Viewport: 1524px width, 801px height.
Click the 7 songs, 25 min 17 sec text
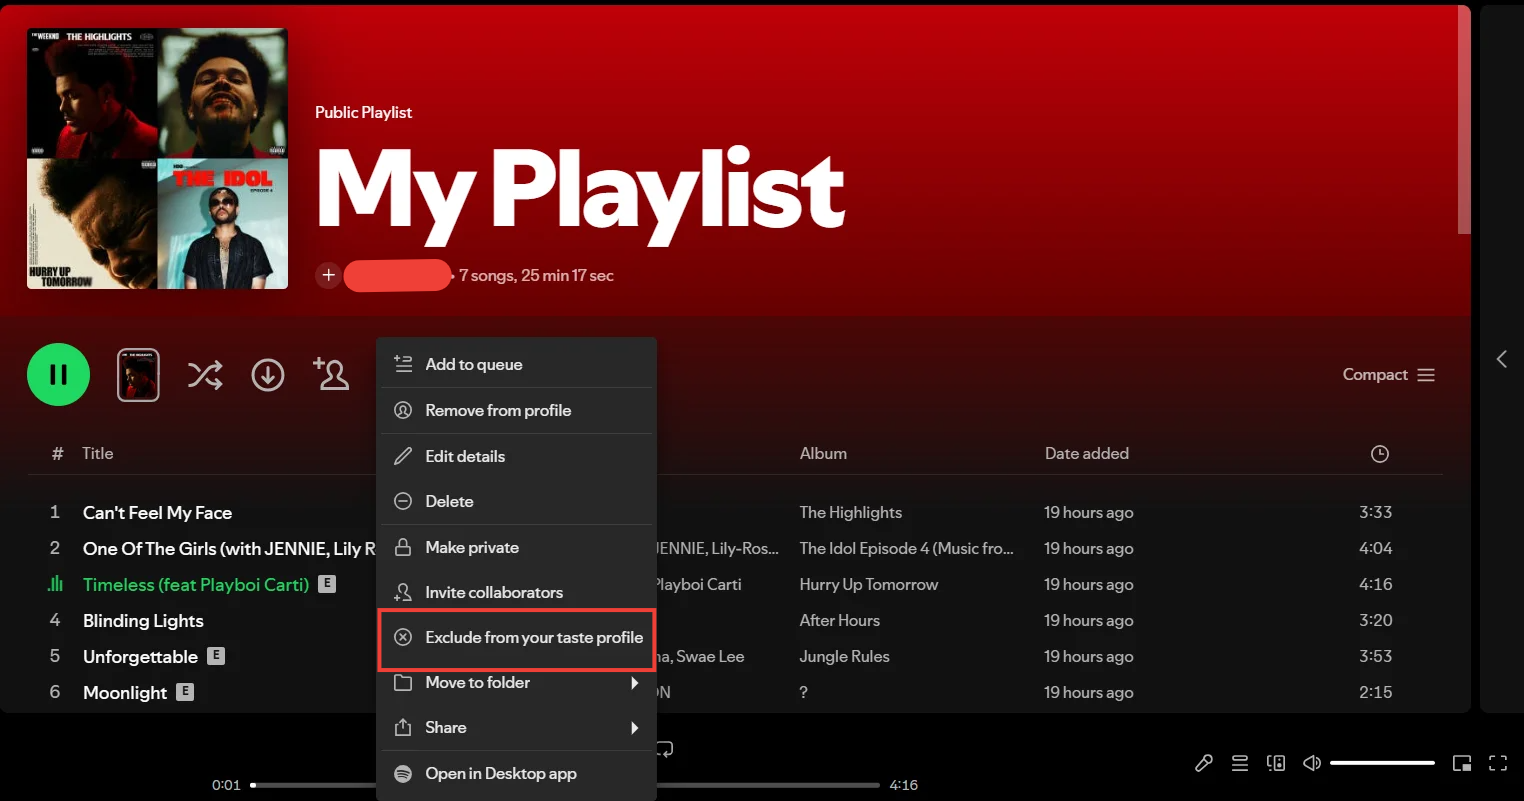point(536,275)
